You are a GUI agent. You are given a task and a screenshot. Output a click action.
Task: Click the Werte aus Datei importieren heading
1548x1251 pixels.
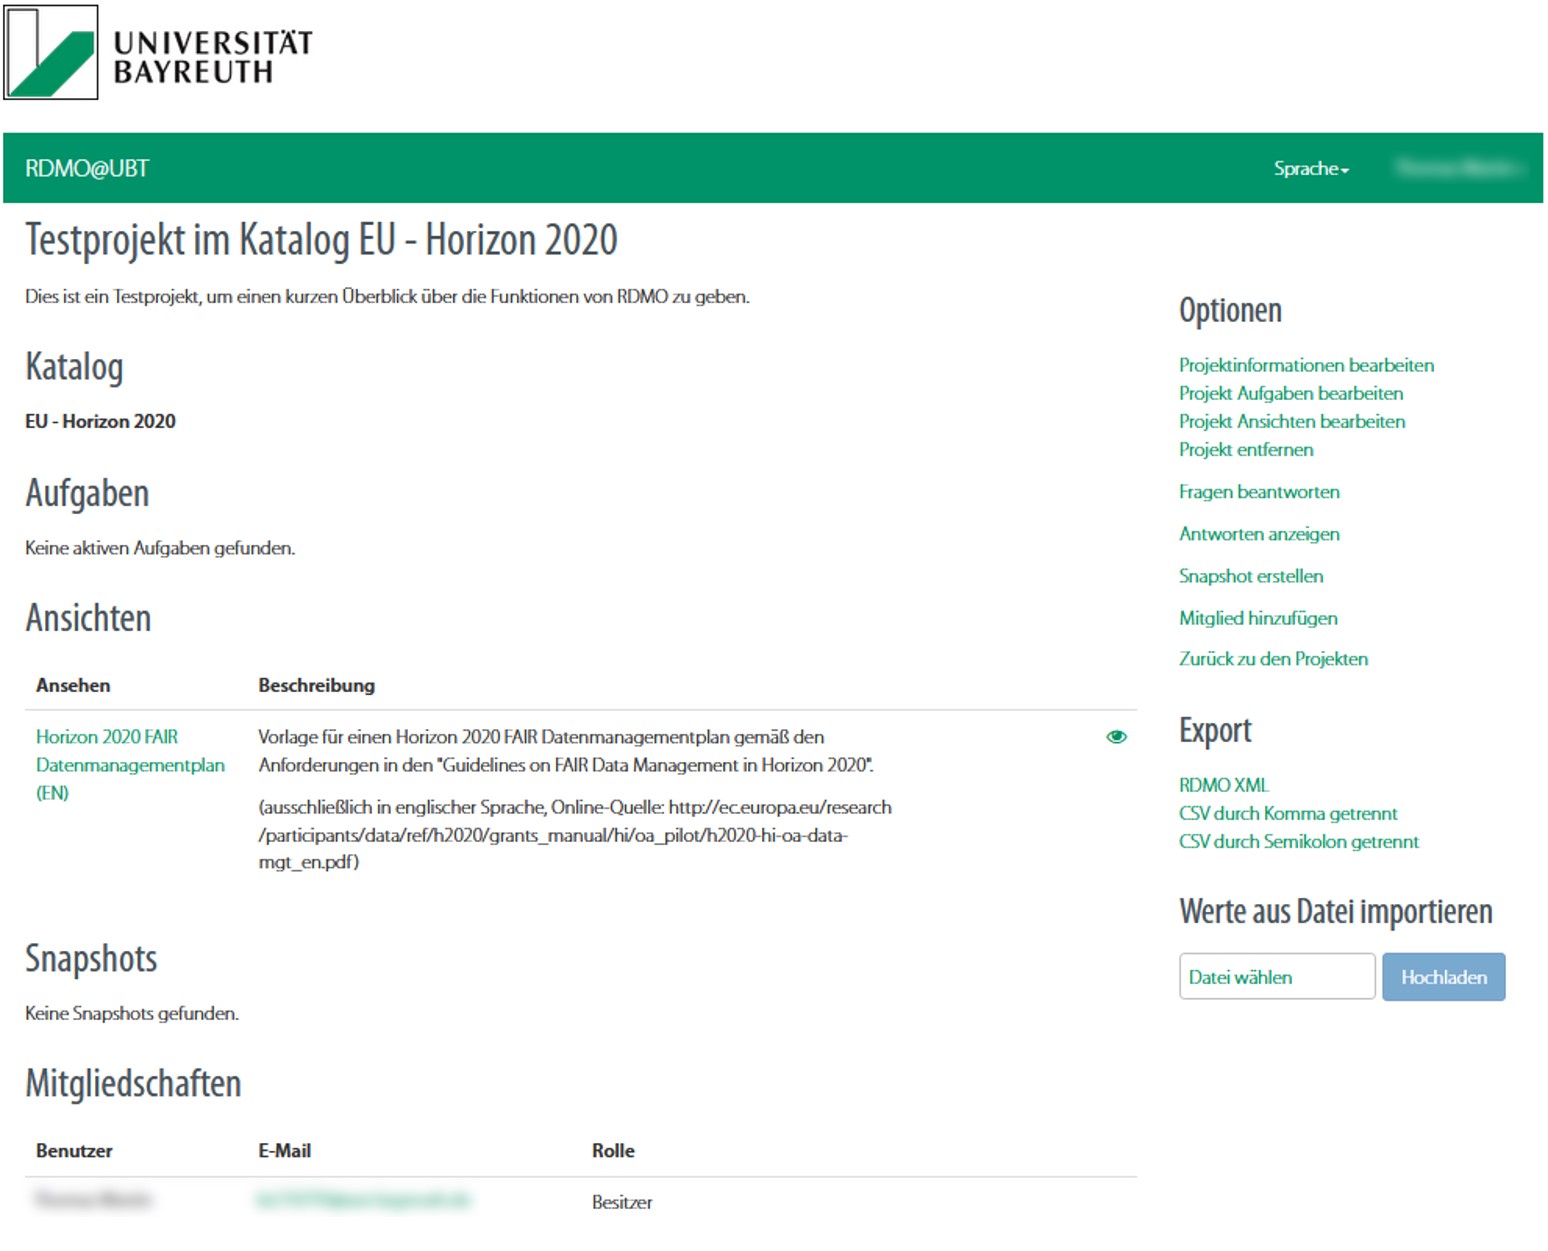click(1336, 911)
